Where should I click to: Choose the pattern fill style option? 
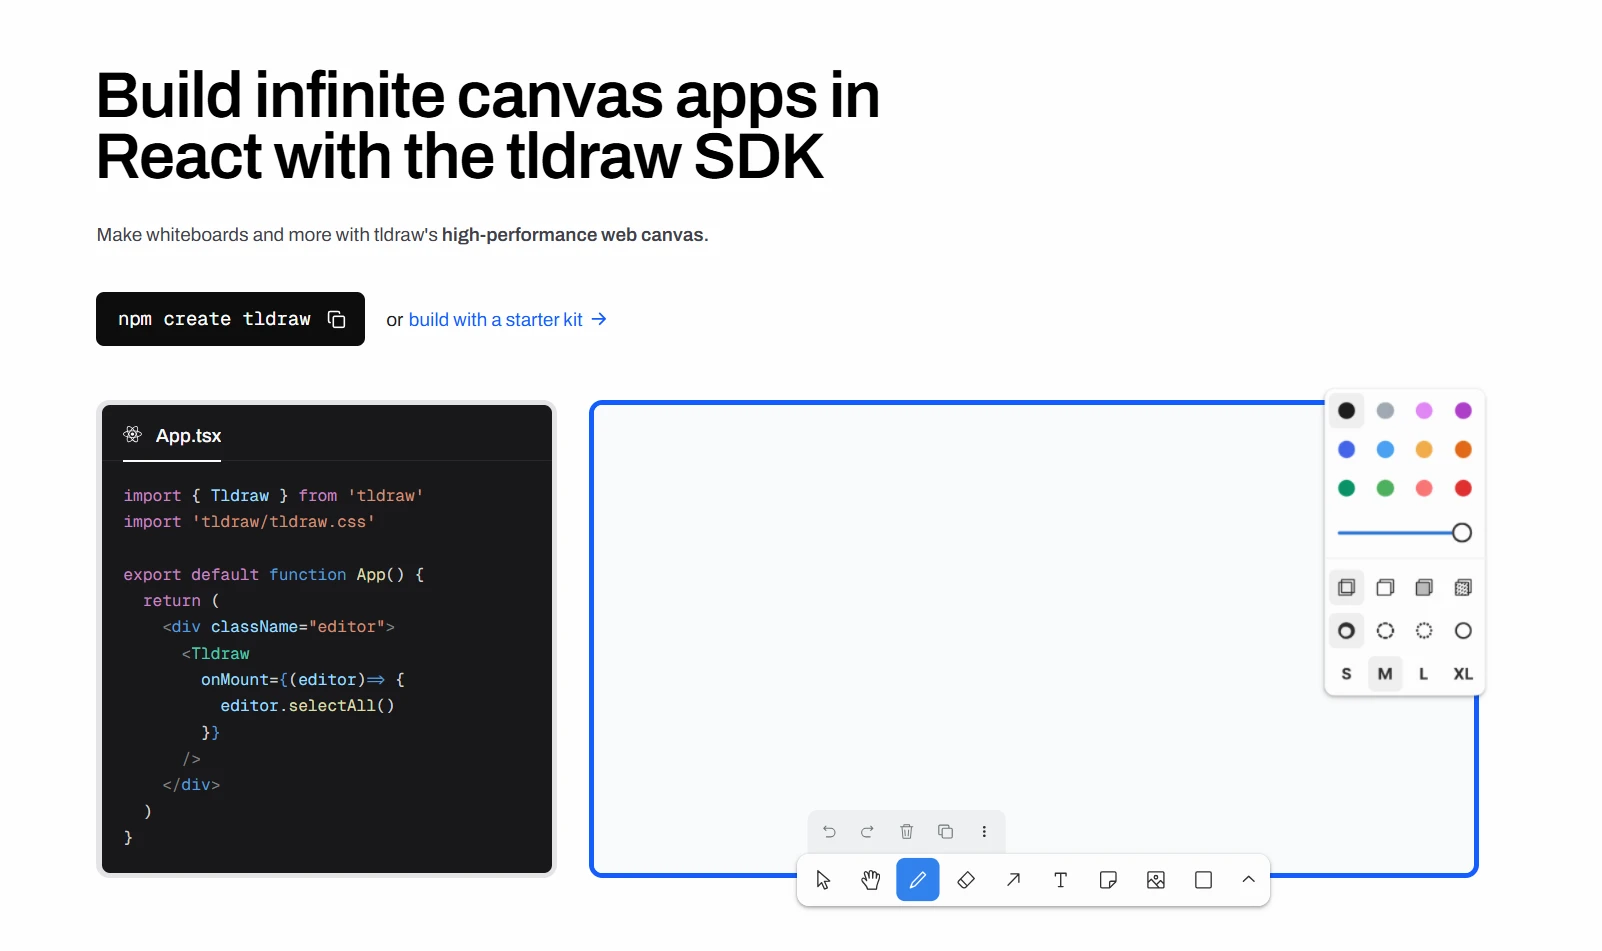tap(1463, 588)
